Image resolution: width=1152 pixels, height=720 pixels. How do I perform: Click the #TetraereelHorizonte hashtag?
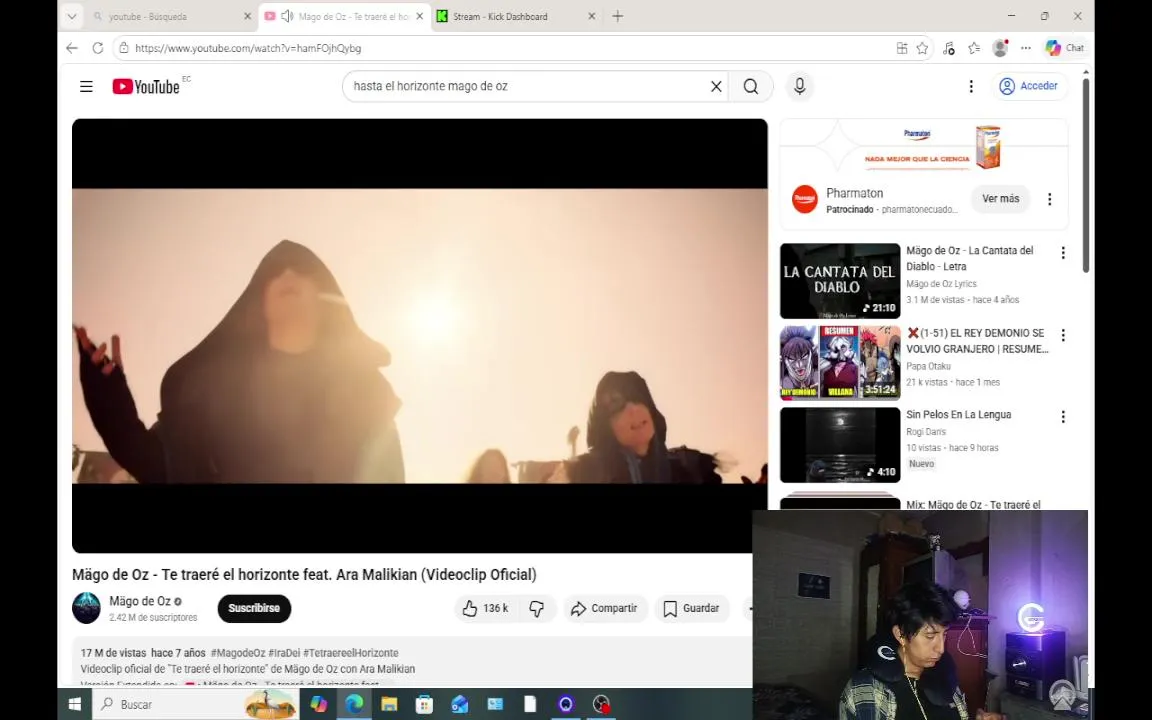[x=351, y=652]
